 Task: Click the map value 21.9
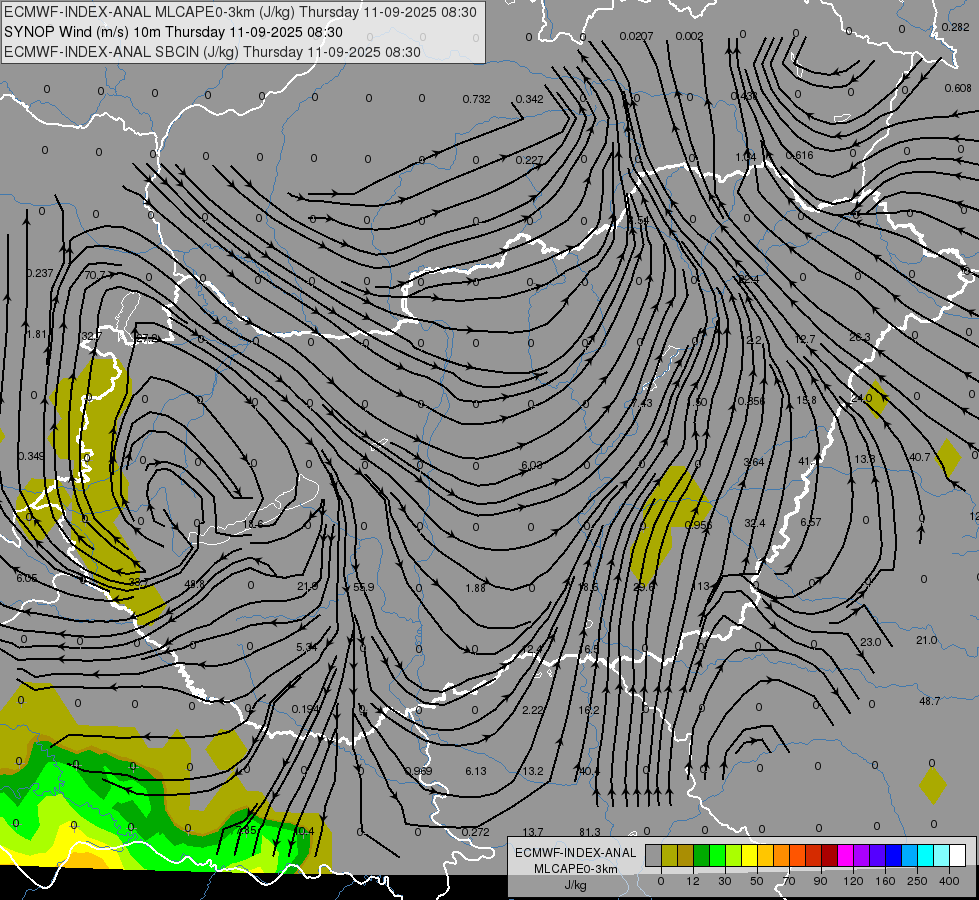click(x=307, y=586)
